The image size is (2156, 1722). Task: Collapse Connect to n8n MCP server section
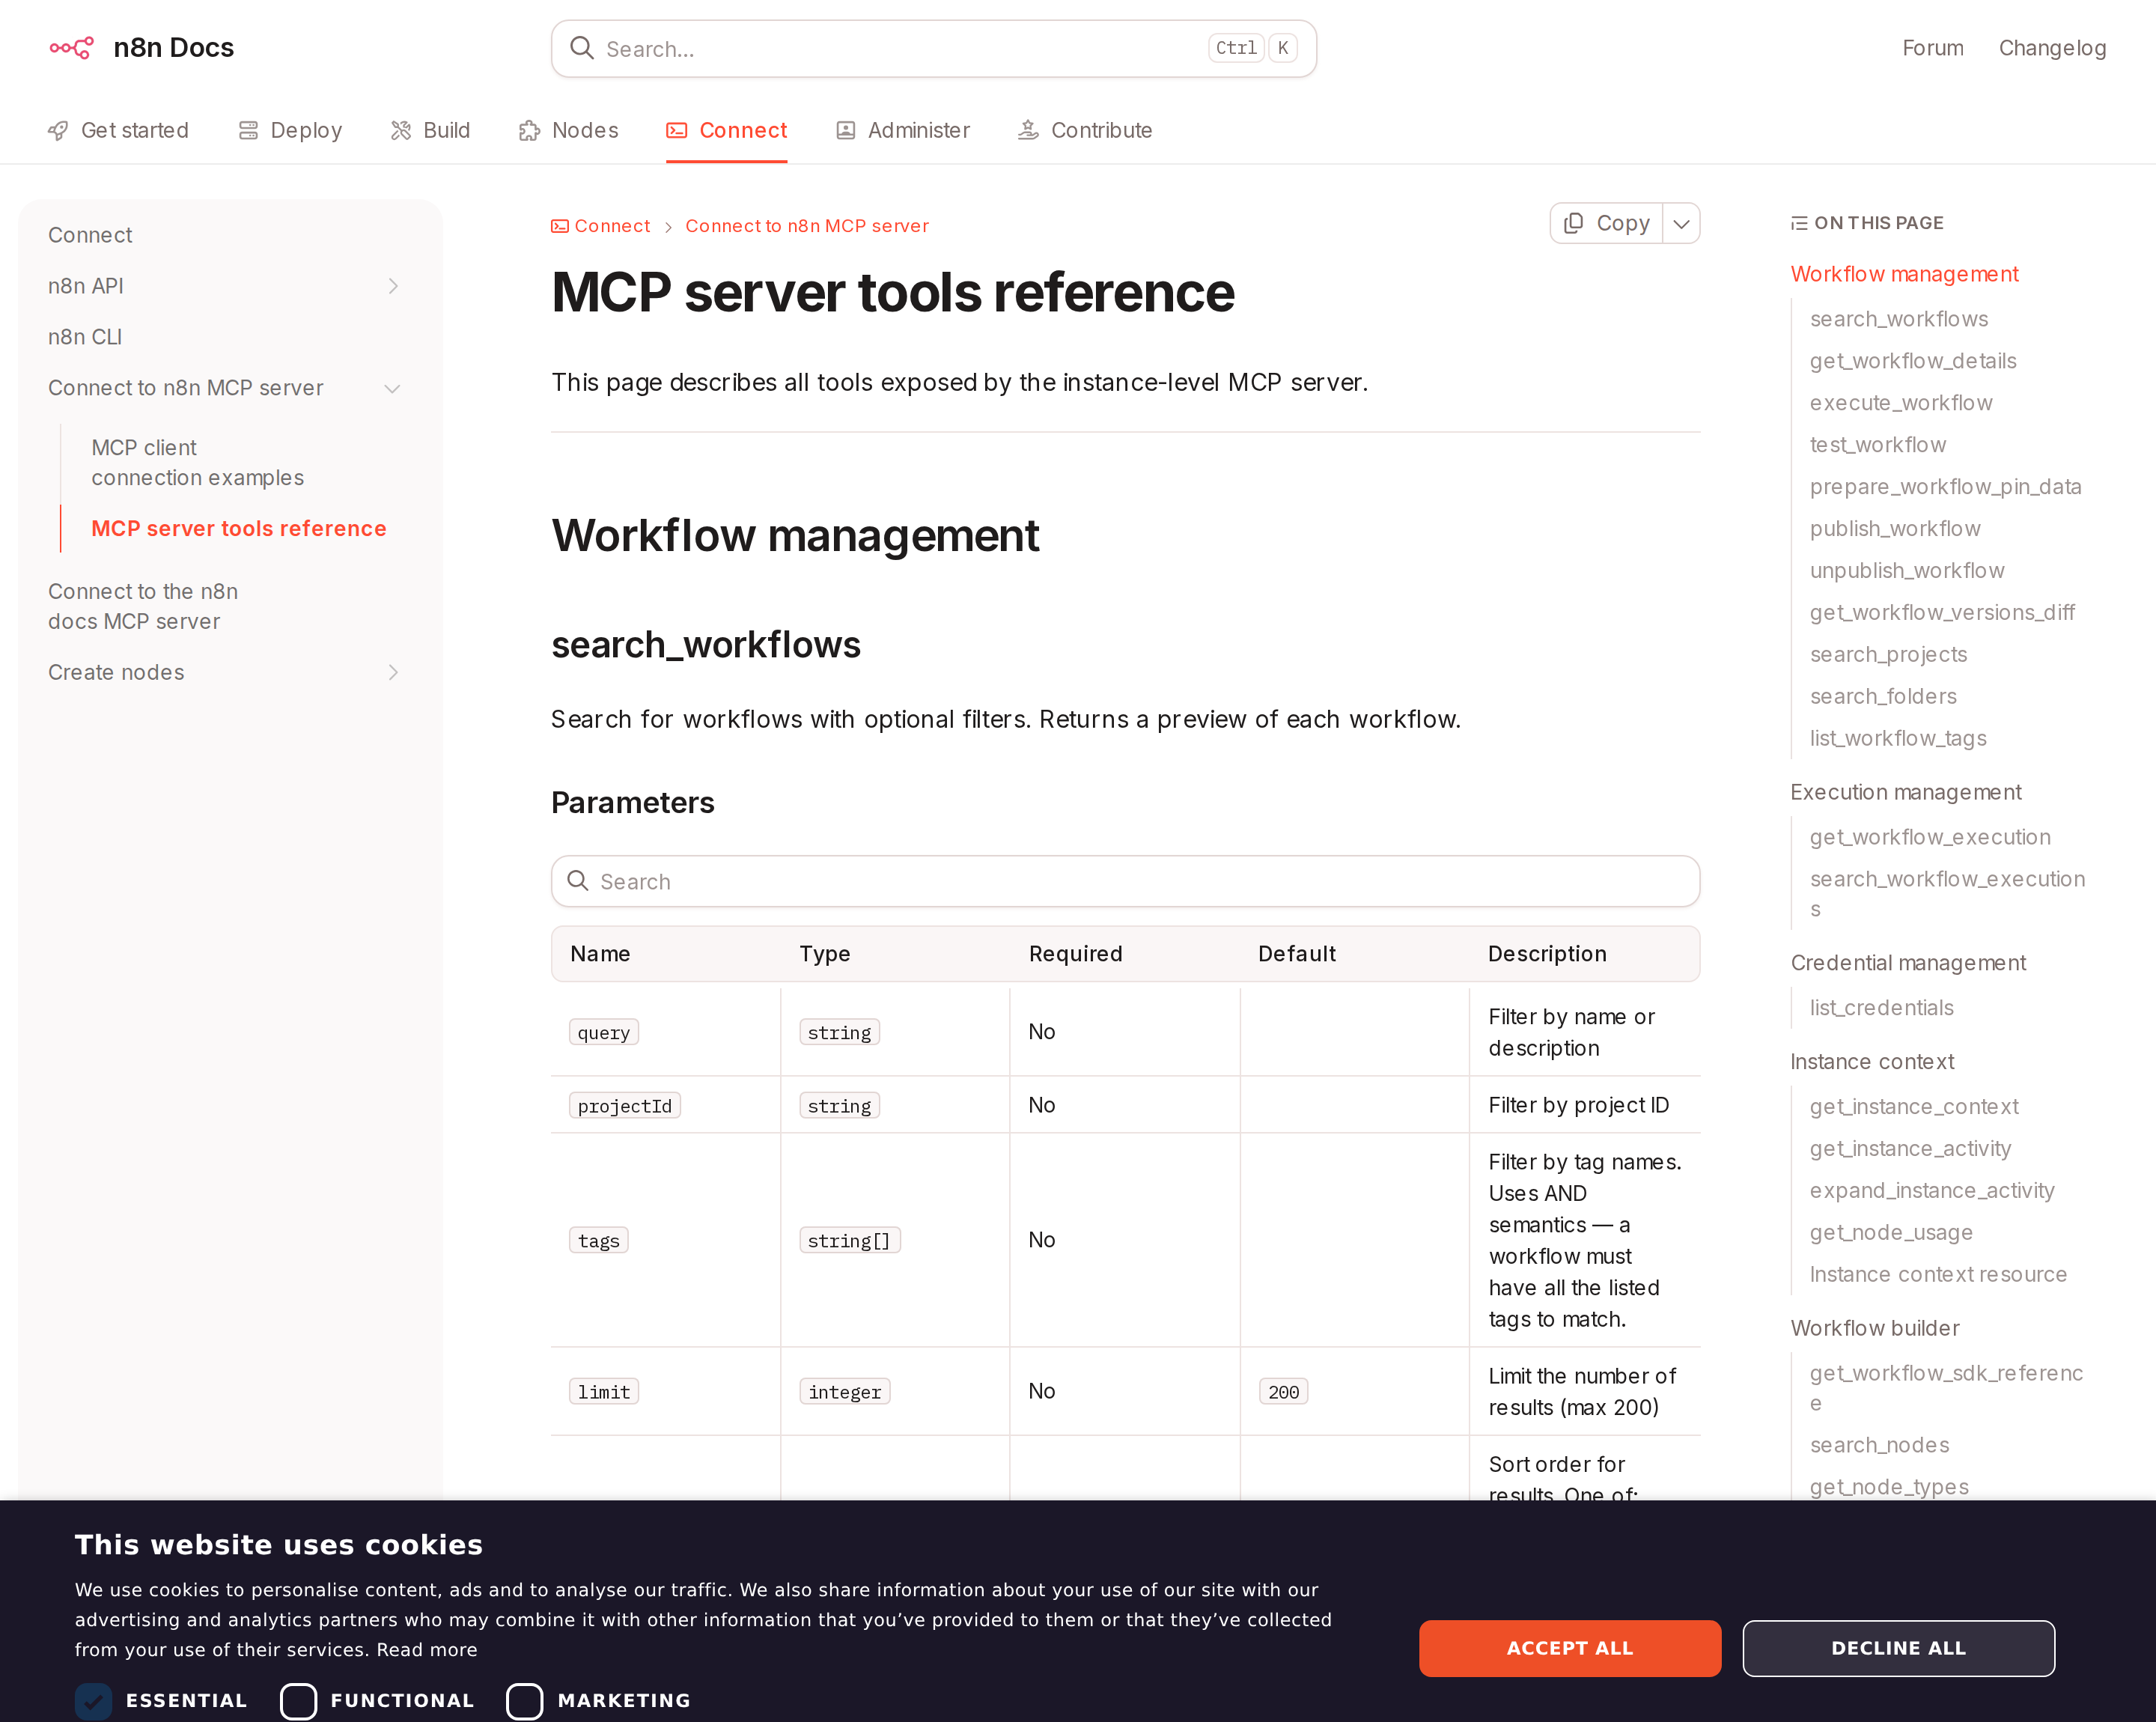393,388
